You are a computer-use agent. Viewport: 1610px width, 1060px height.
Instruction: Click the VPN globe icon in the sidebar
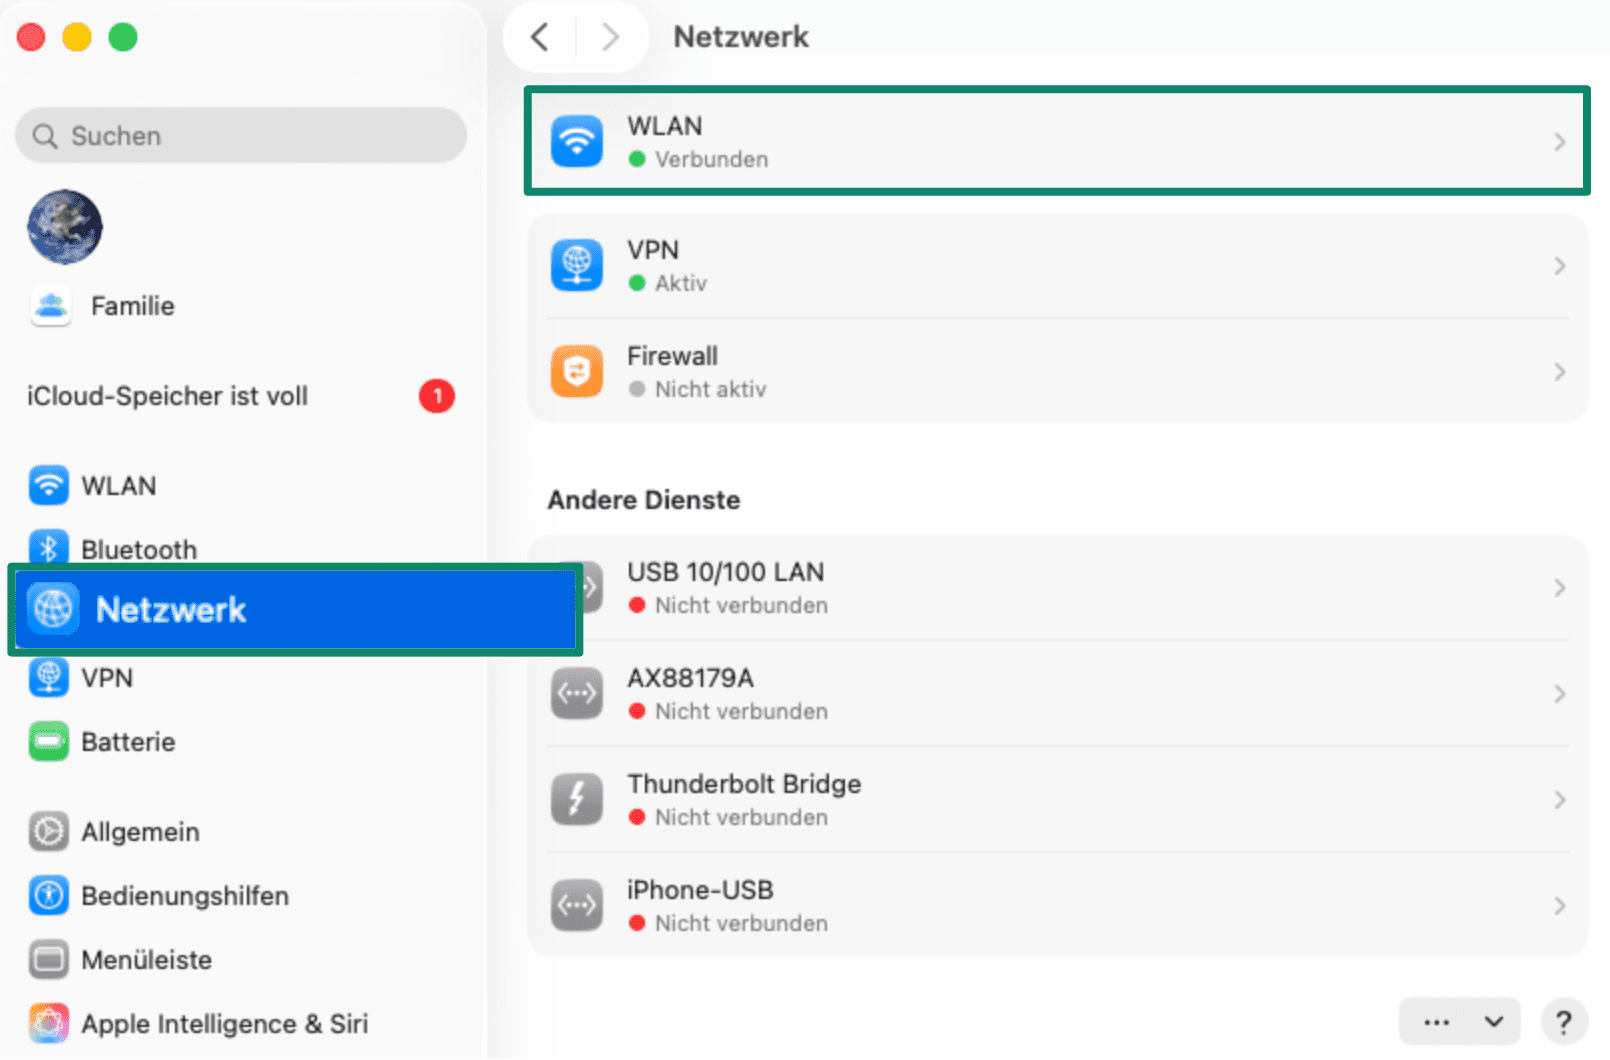(48, 677)
